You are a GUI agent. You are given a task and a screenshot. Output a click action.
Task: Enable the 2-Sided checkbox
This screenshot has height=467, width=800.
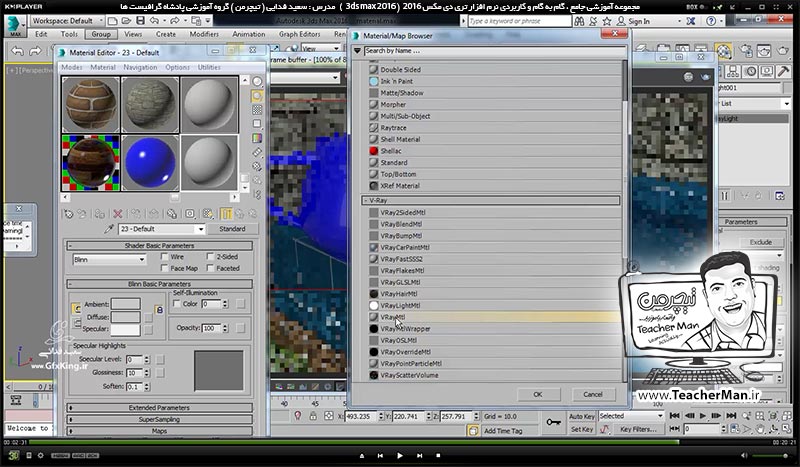click(210, 256)
